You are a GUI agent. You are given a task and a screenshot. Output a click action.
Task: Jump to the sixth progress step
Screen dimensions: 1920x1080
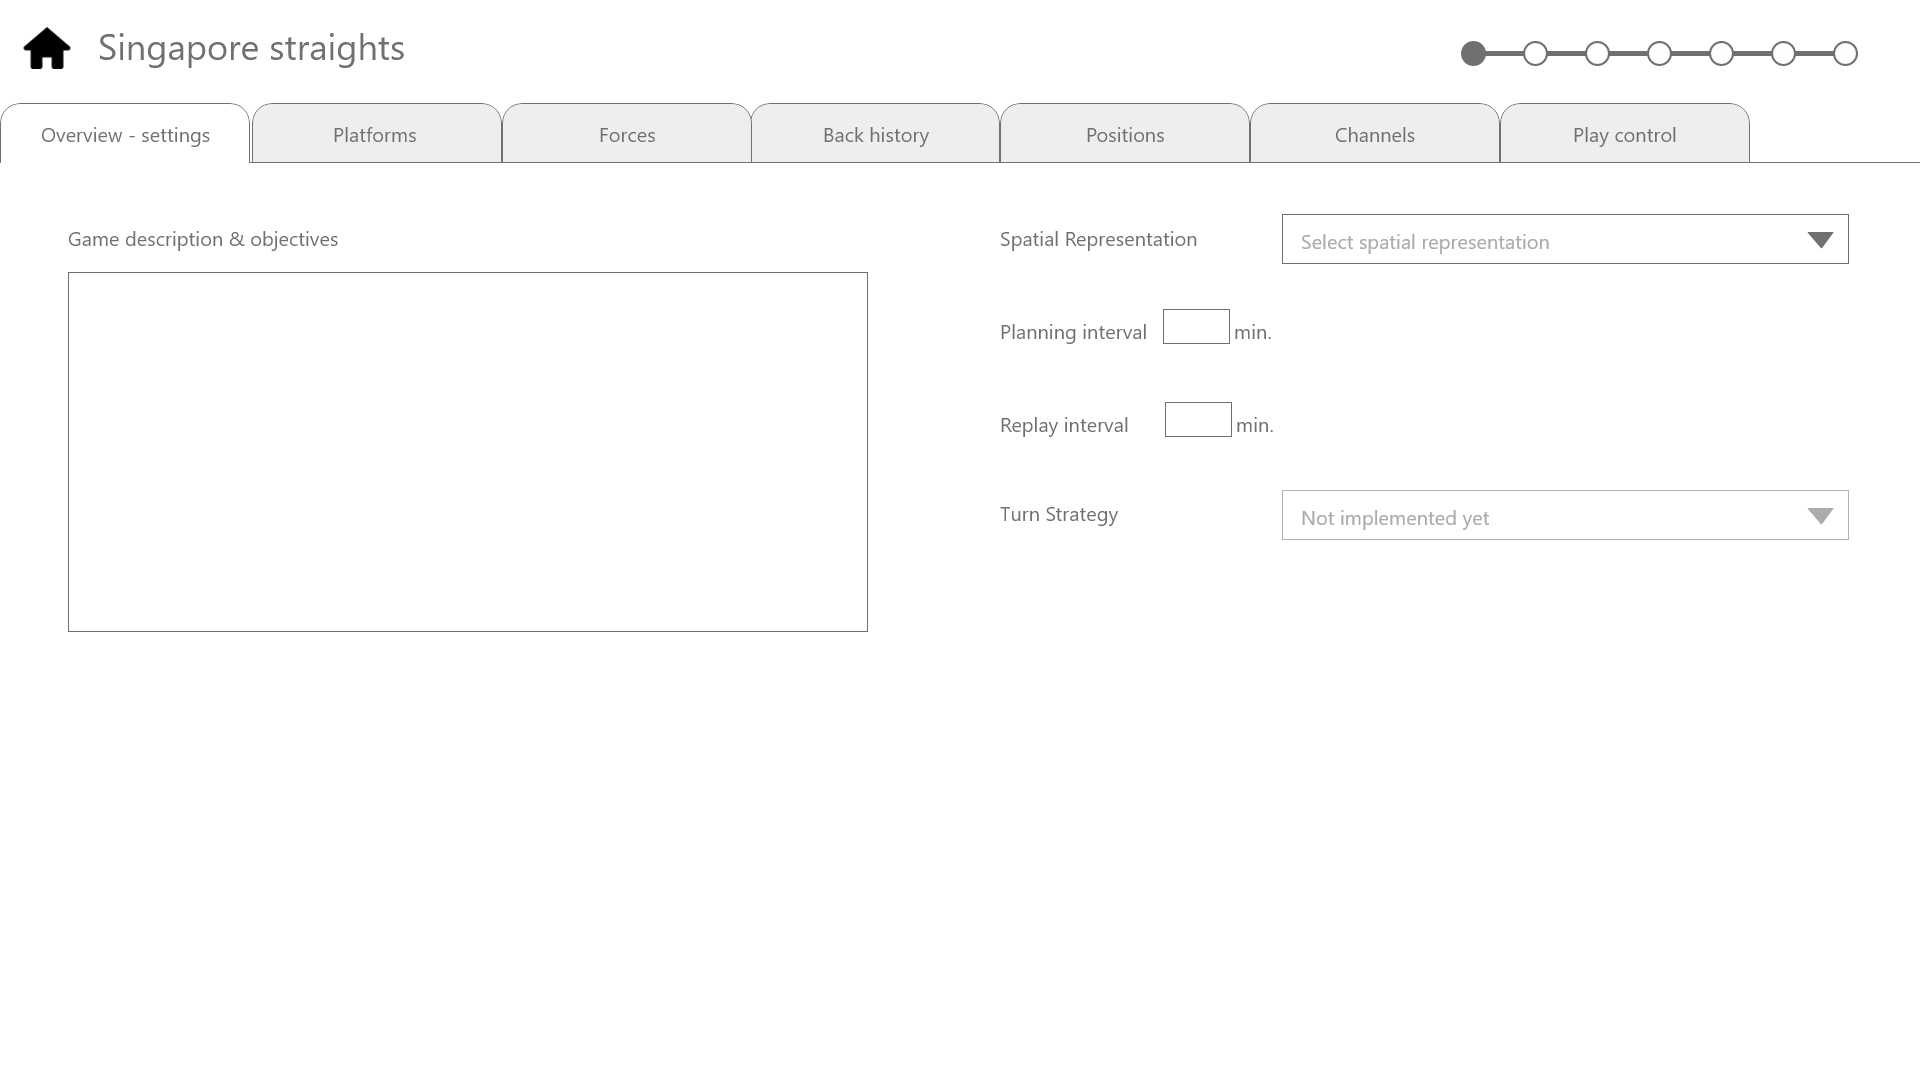click(x=1783, y=53)
